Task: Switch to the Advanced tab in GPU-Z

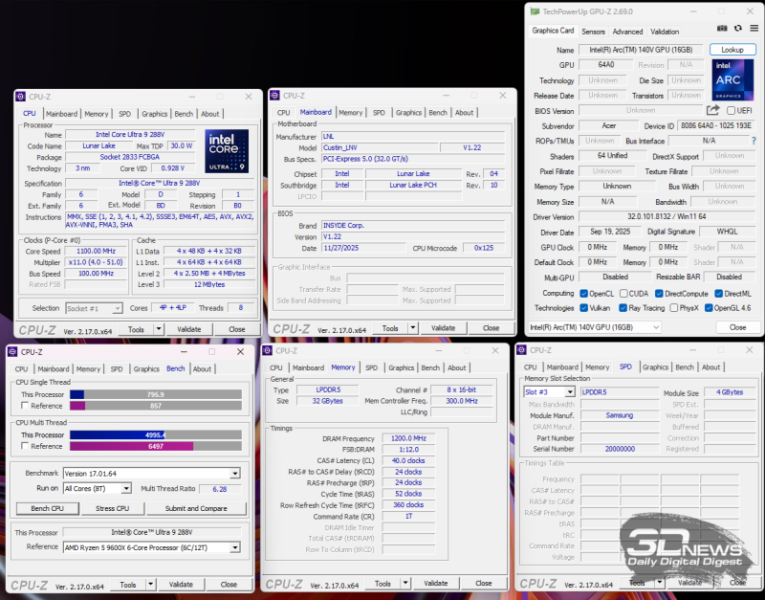Action: coord(627,32)
